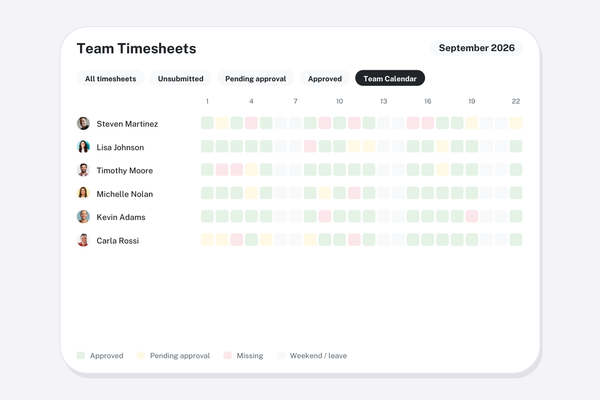The height and width of the screenshot is (400, 600).
Task: Open Carla Rossi's approved day 22 cell
Action: click(516, 240)
